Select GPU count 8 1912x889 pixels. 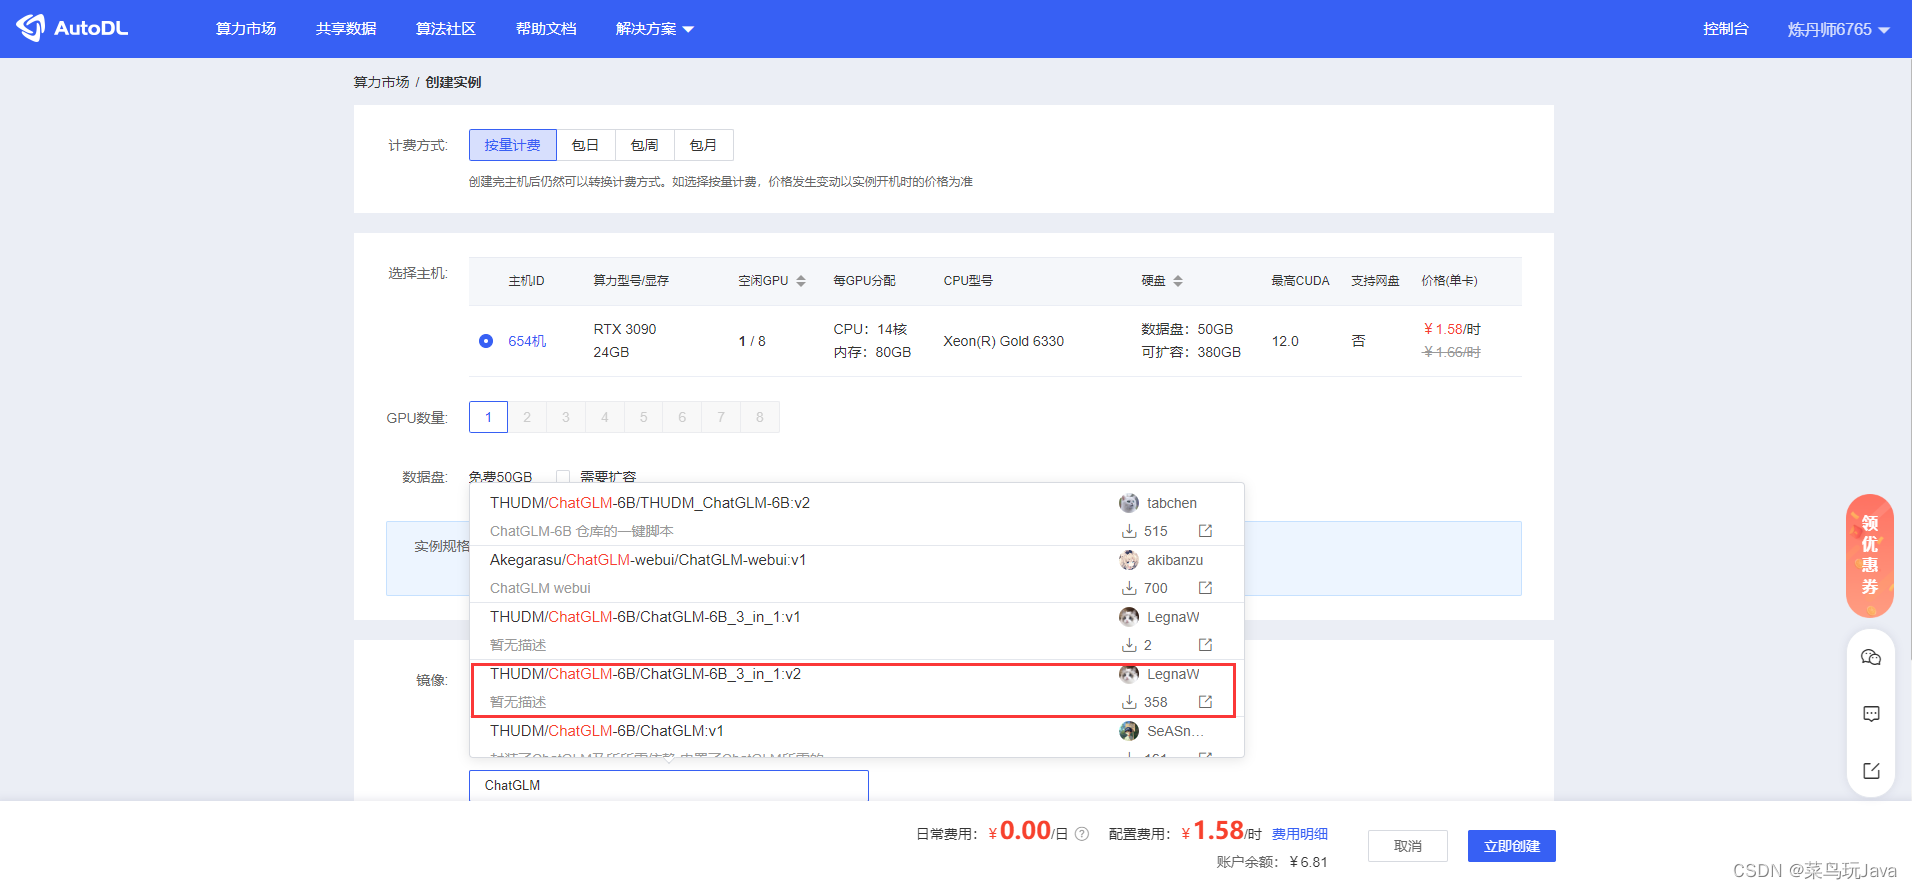(x=760, y=417)
